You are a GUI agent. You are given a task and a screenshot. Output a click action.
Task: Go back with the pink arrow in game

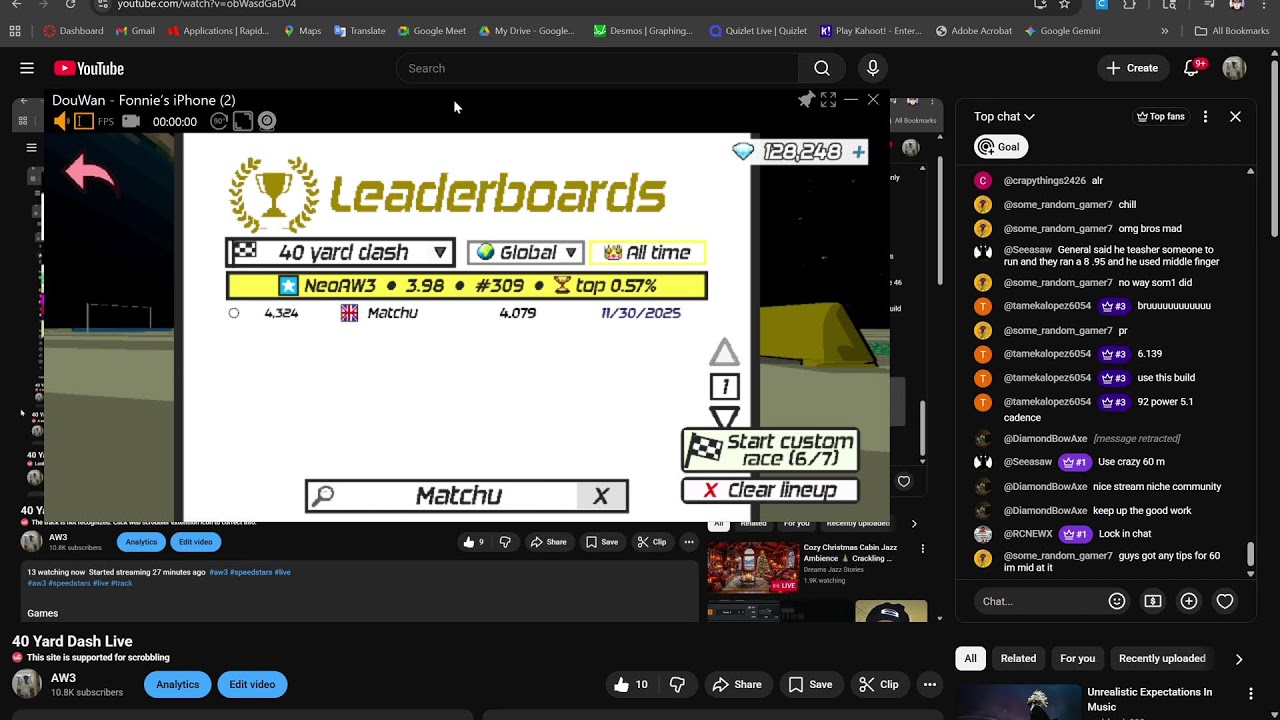[90, 173]
